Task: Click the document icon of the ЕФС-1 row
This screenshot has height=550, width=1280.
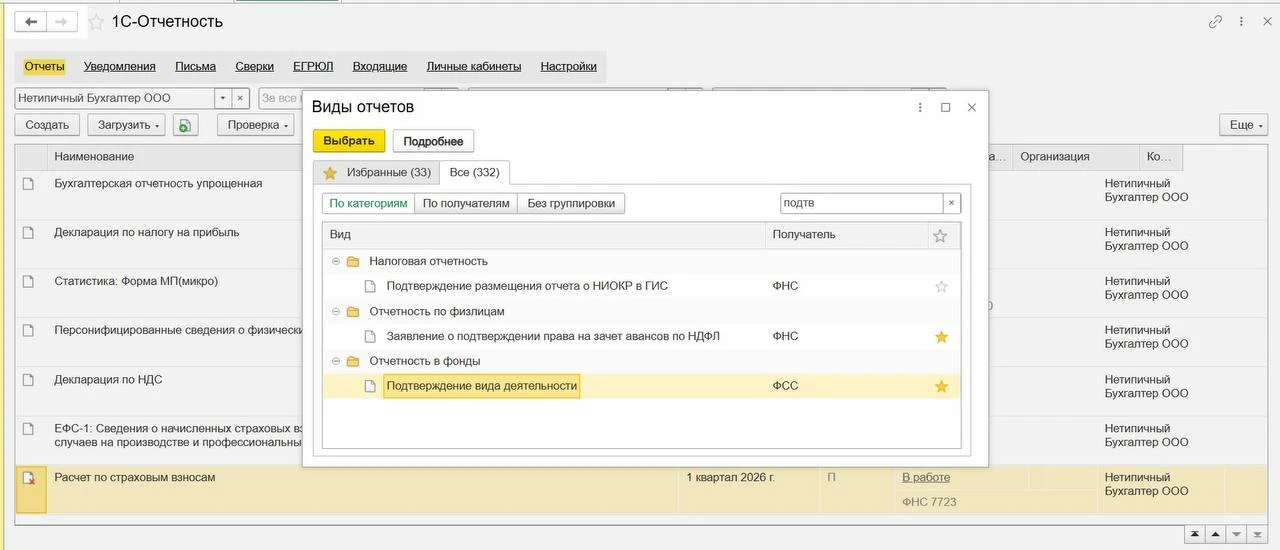Action: [x=29, y=429]
